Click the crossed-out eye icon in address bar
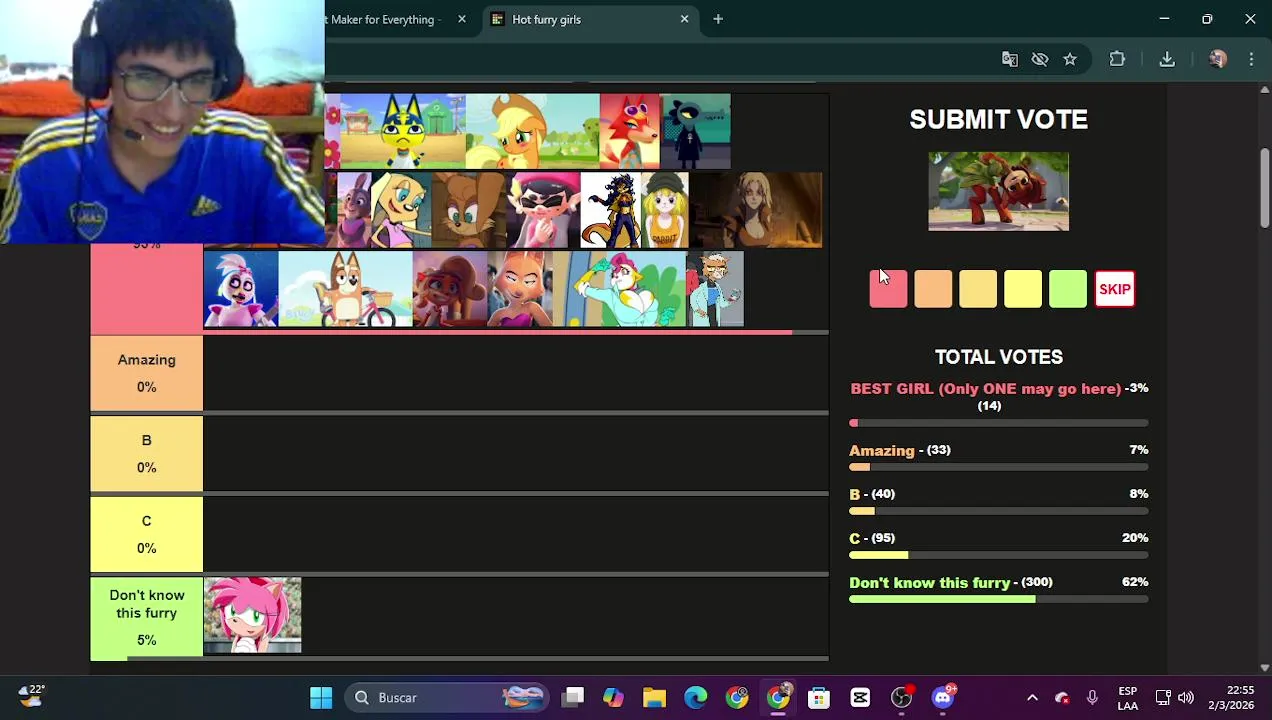The height and width of the screenshot is (720, 1272). [1040, 60]
